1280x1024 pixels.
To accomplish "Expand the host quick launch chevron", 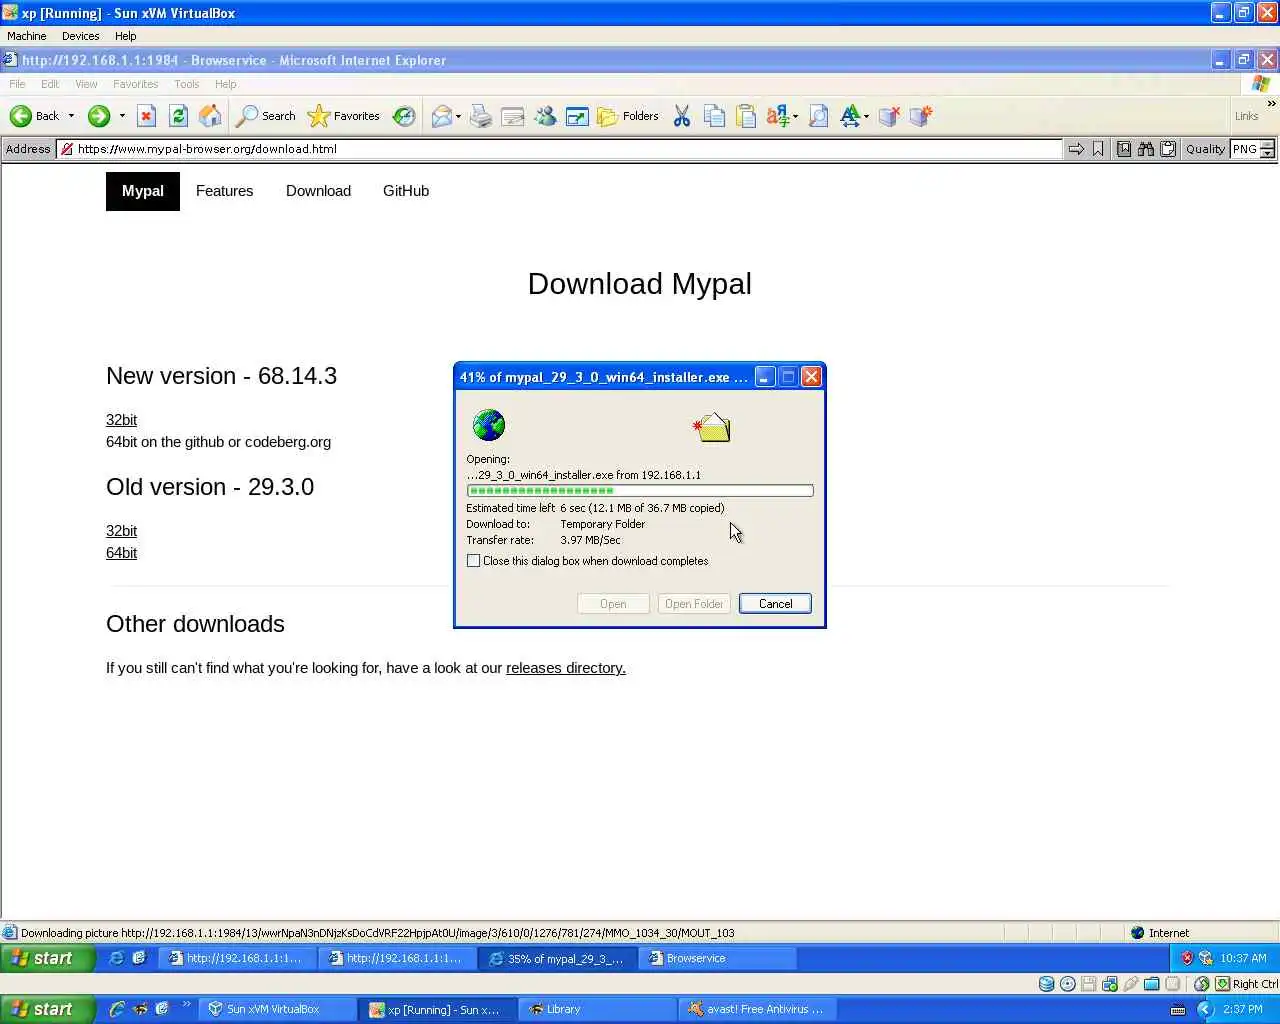I will [187, 1005].
